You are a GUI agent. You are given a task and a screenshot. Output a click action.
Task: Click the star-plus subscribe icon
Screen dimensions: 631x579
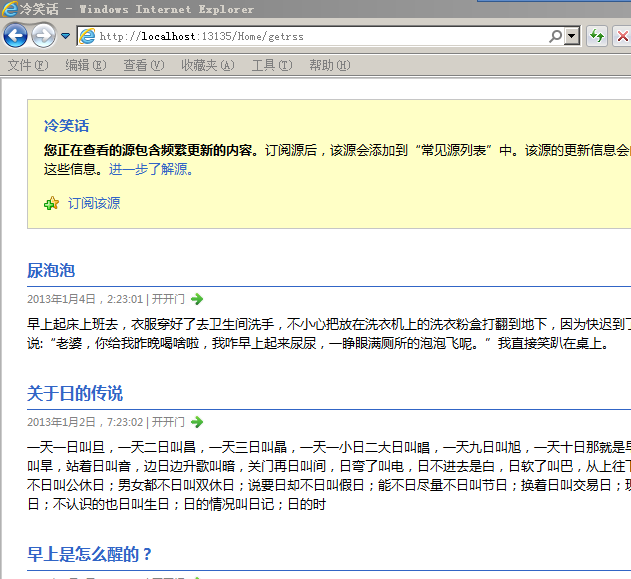[51, 203]
